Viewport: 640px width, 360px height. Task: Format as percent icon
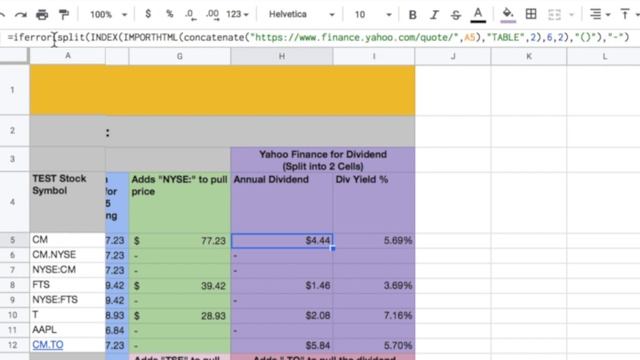click(169, 14)
